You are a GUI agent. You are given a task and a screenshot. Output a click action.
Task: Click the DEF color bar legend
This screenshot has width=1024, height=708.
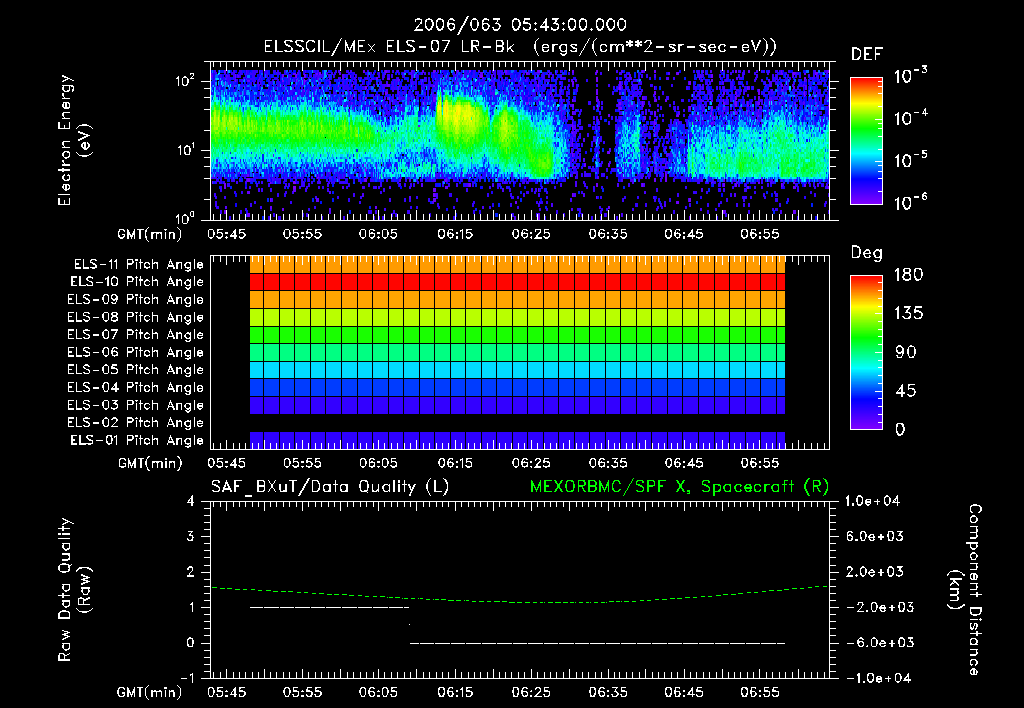864,140
